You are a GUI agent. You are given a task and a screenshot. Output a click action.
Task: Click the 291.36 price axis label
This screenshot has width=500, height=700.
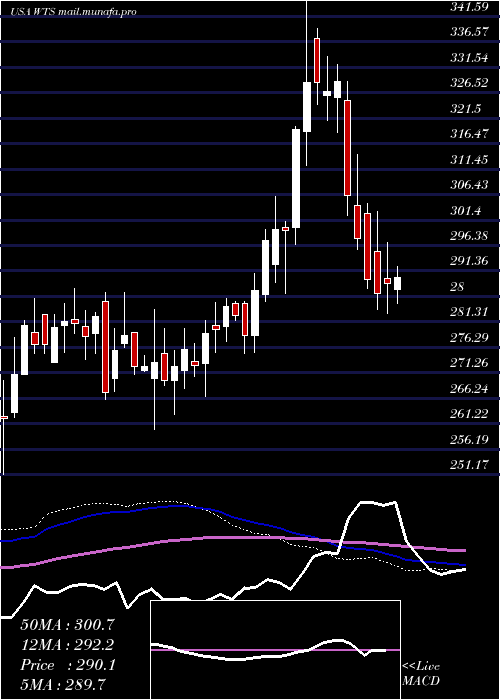(x=467, y=261)
